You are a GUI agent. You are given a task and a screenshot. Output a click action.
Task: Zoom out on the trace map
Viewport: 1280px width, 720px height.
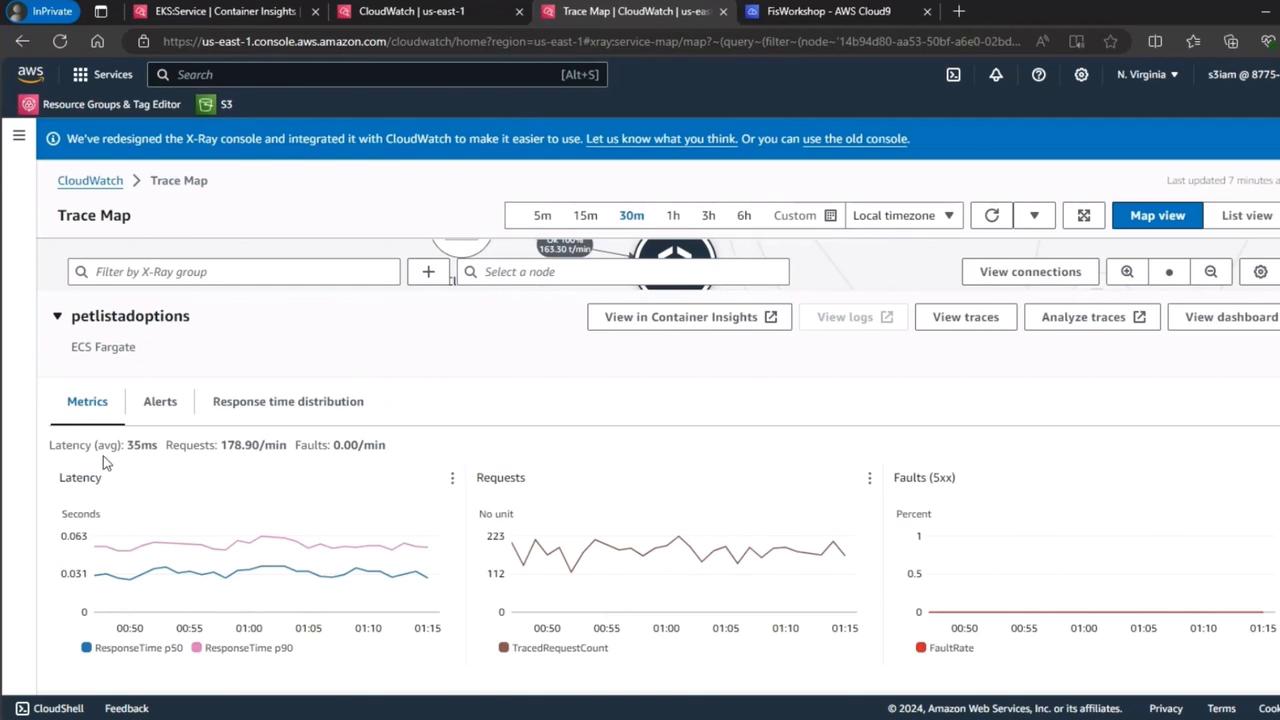pos(1210,272)
